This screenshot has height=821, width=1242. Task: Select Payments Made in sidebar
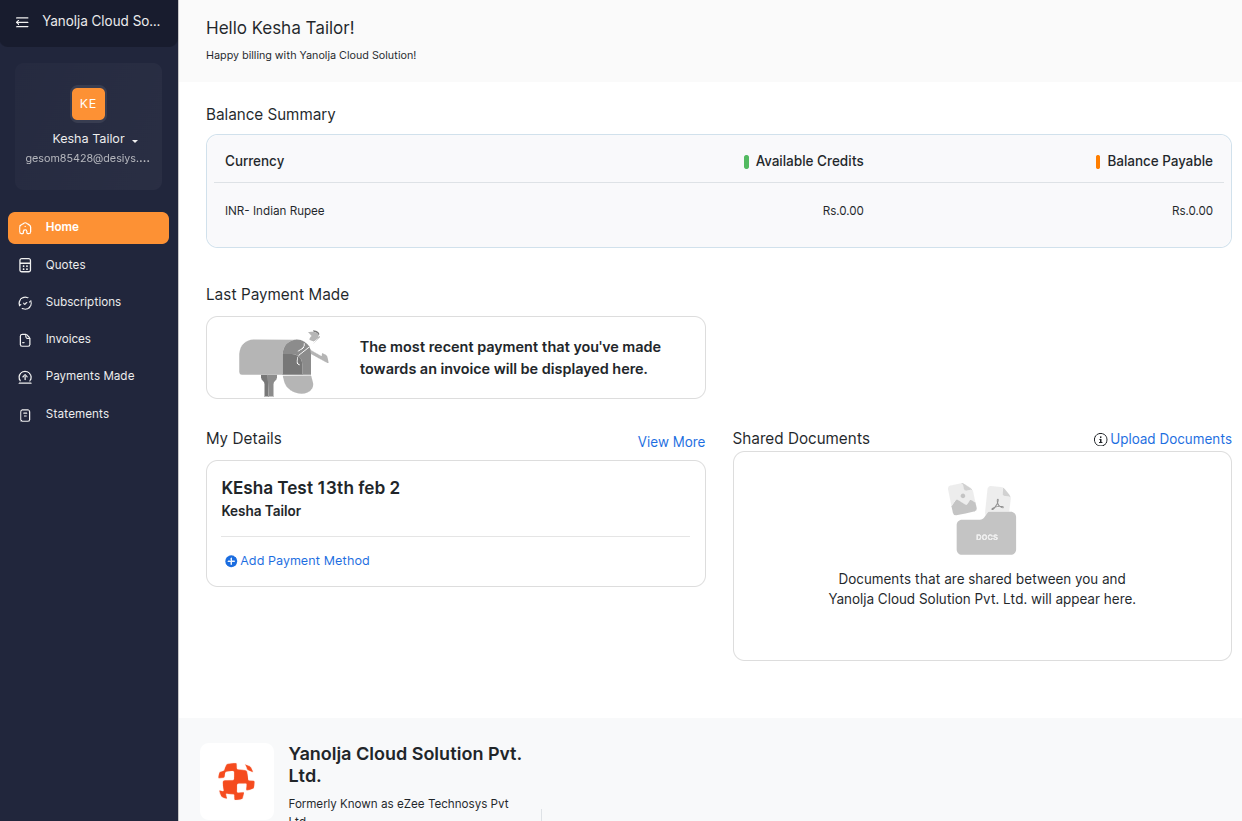(x=90, y=376)
